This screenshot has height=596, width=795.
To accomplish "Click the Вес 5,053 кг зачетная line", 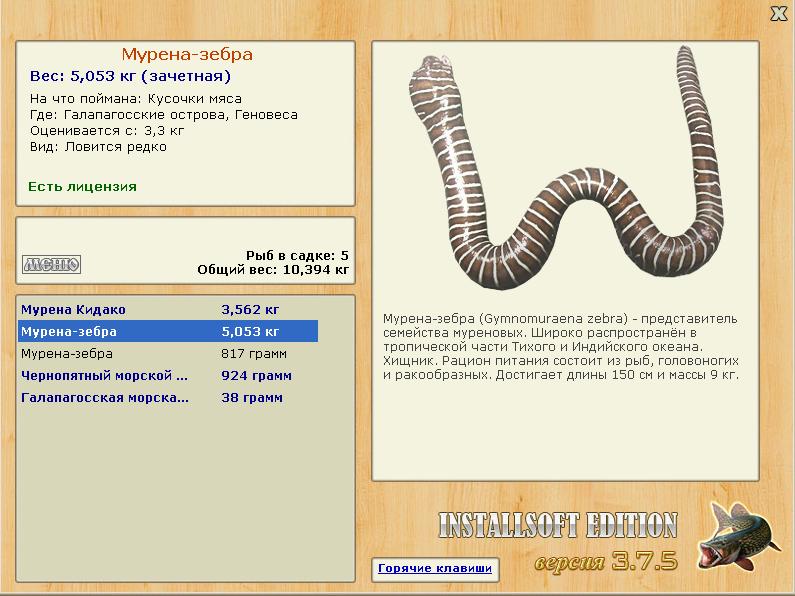I will click(130, 76).
